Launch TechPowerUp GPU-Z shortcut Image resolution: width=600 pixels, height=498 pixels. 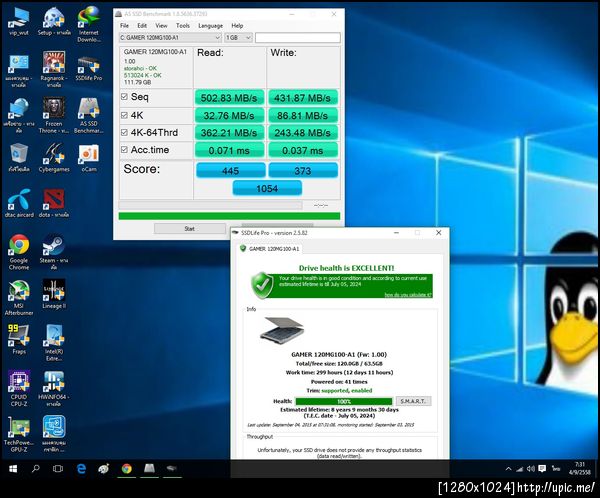tap(19, 434)
